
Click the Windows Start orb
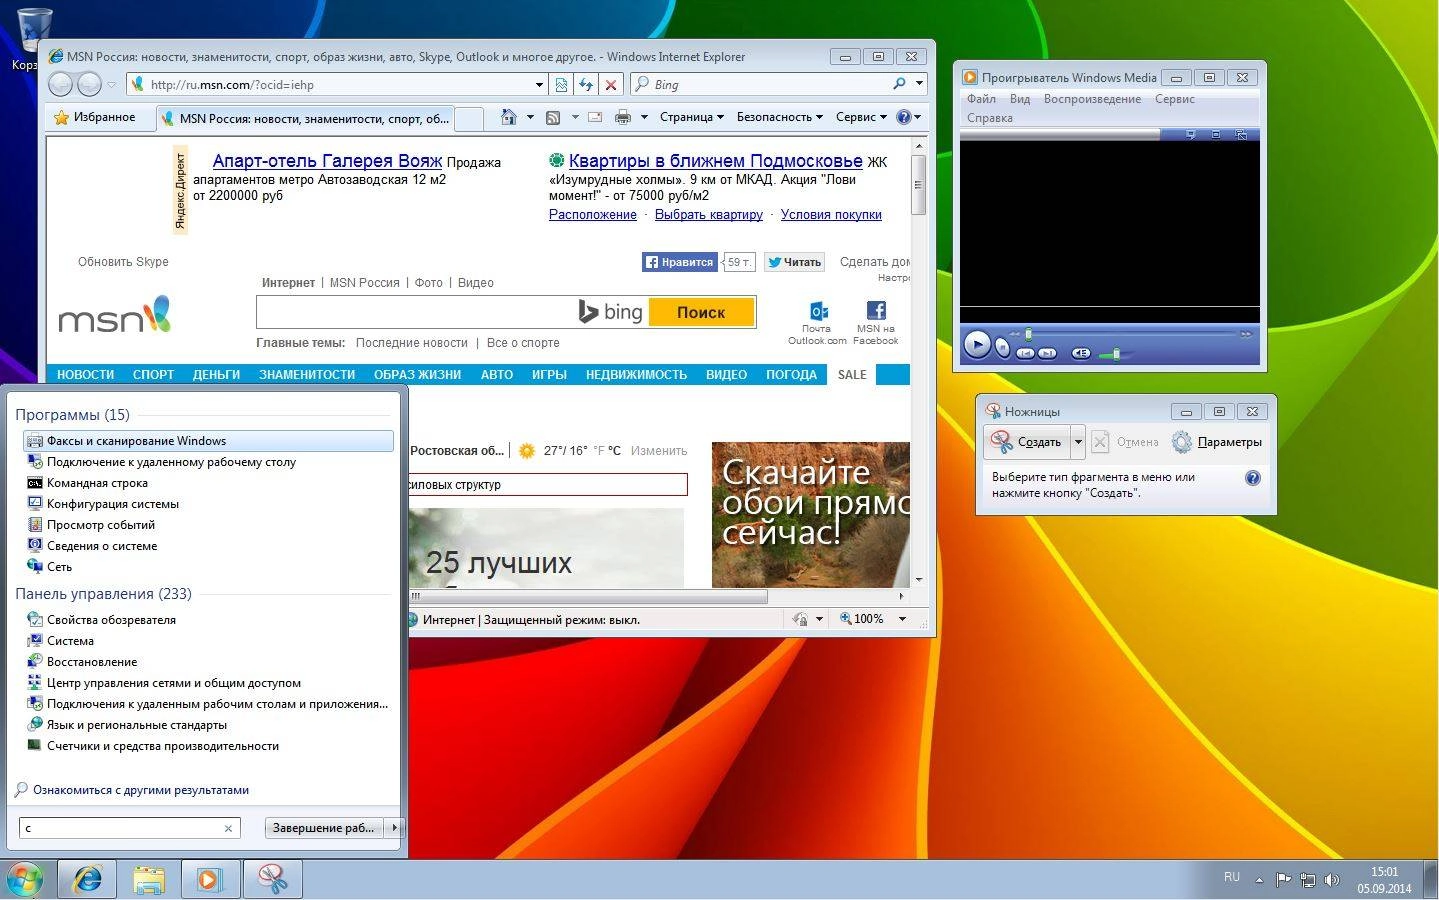tap(25, 879)
